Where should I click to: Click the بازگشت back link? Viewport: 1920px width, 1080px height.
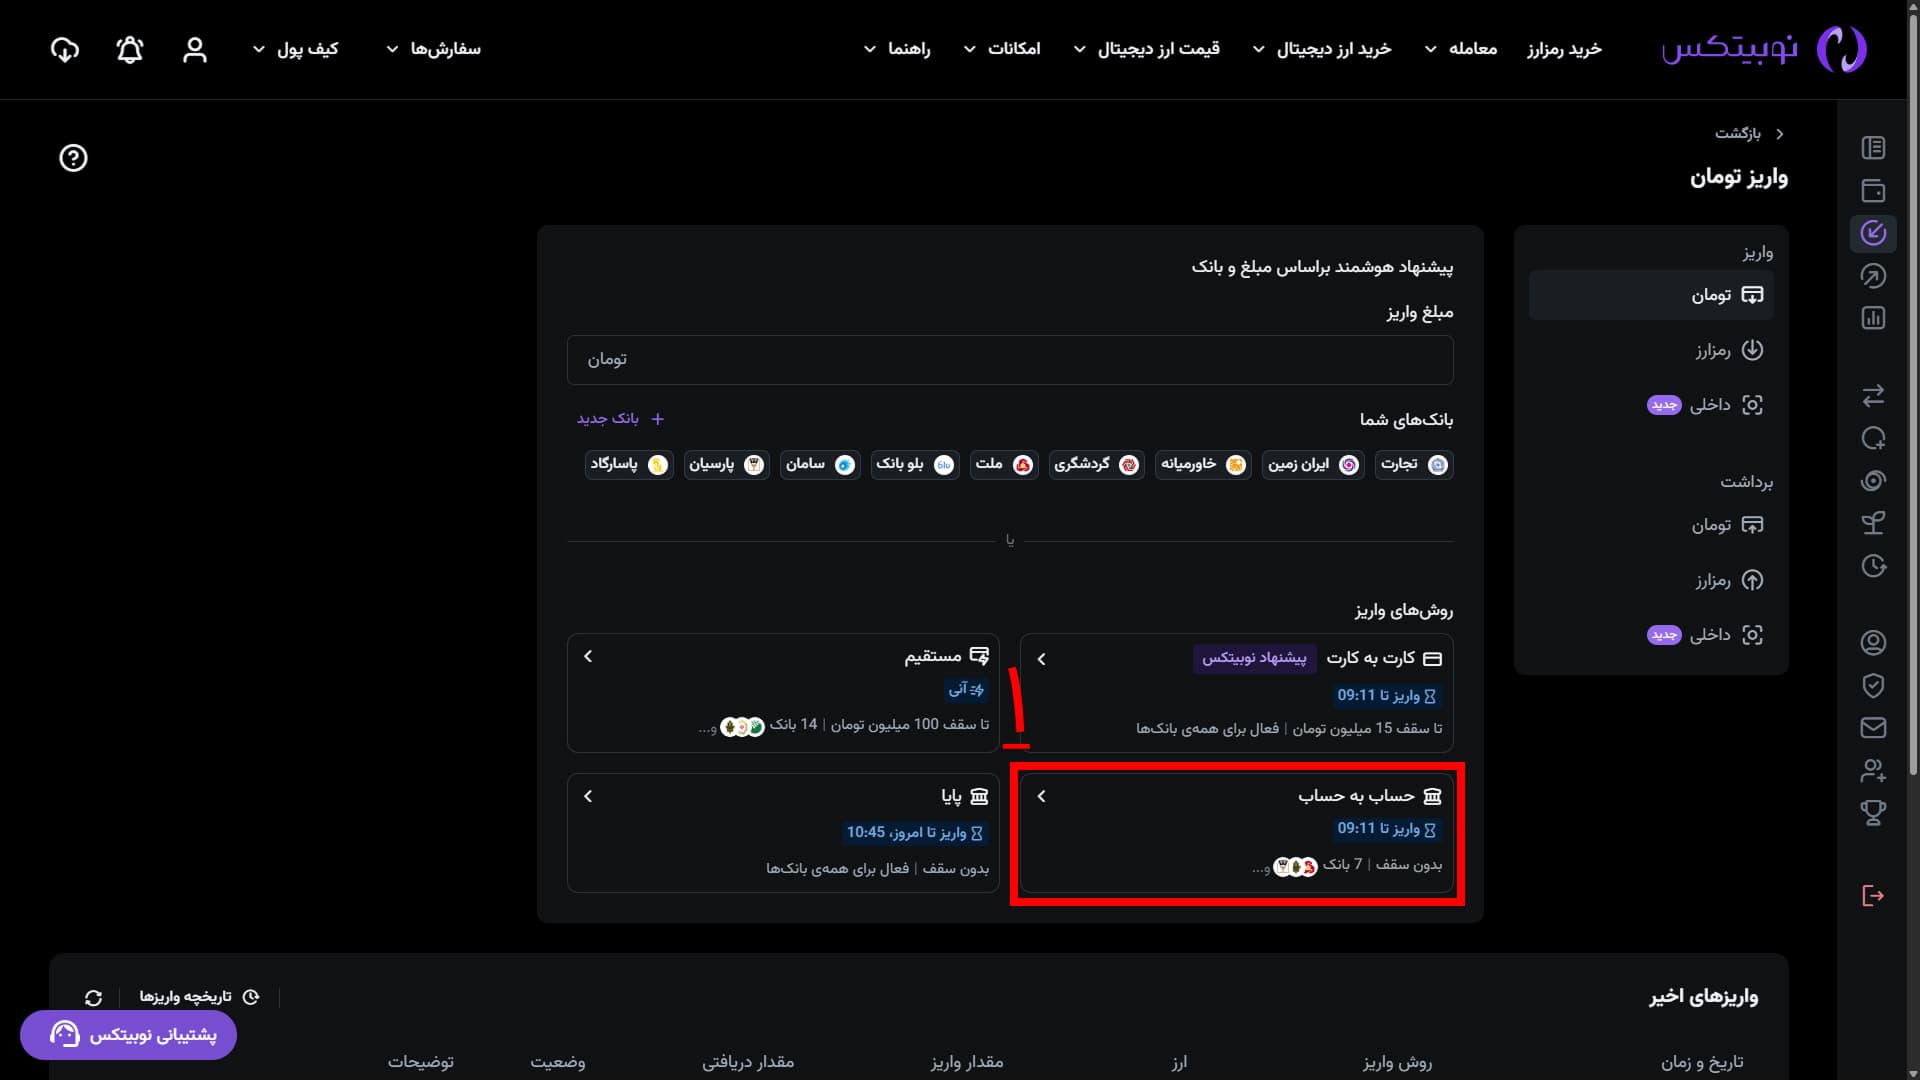tap(1749, 133)
